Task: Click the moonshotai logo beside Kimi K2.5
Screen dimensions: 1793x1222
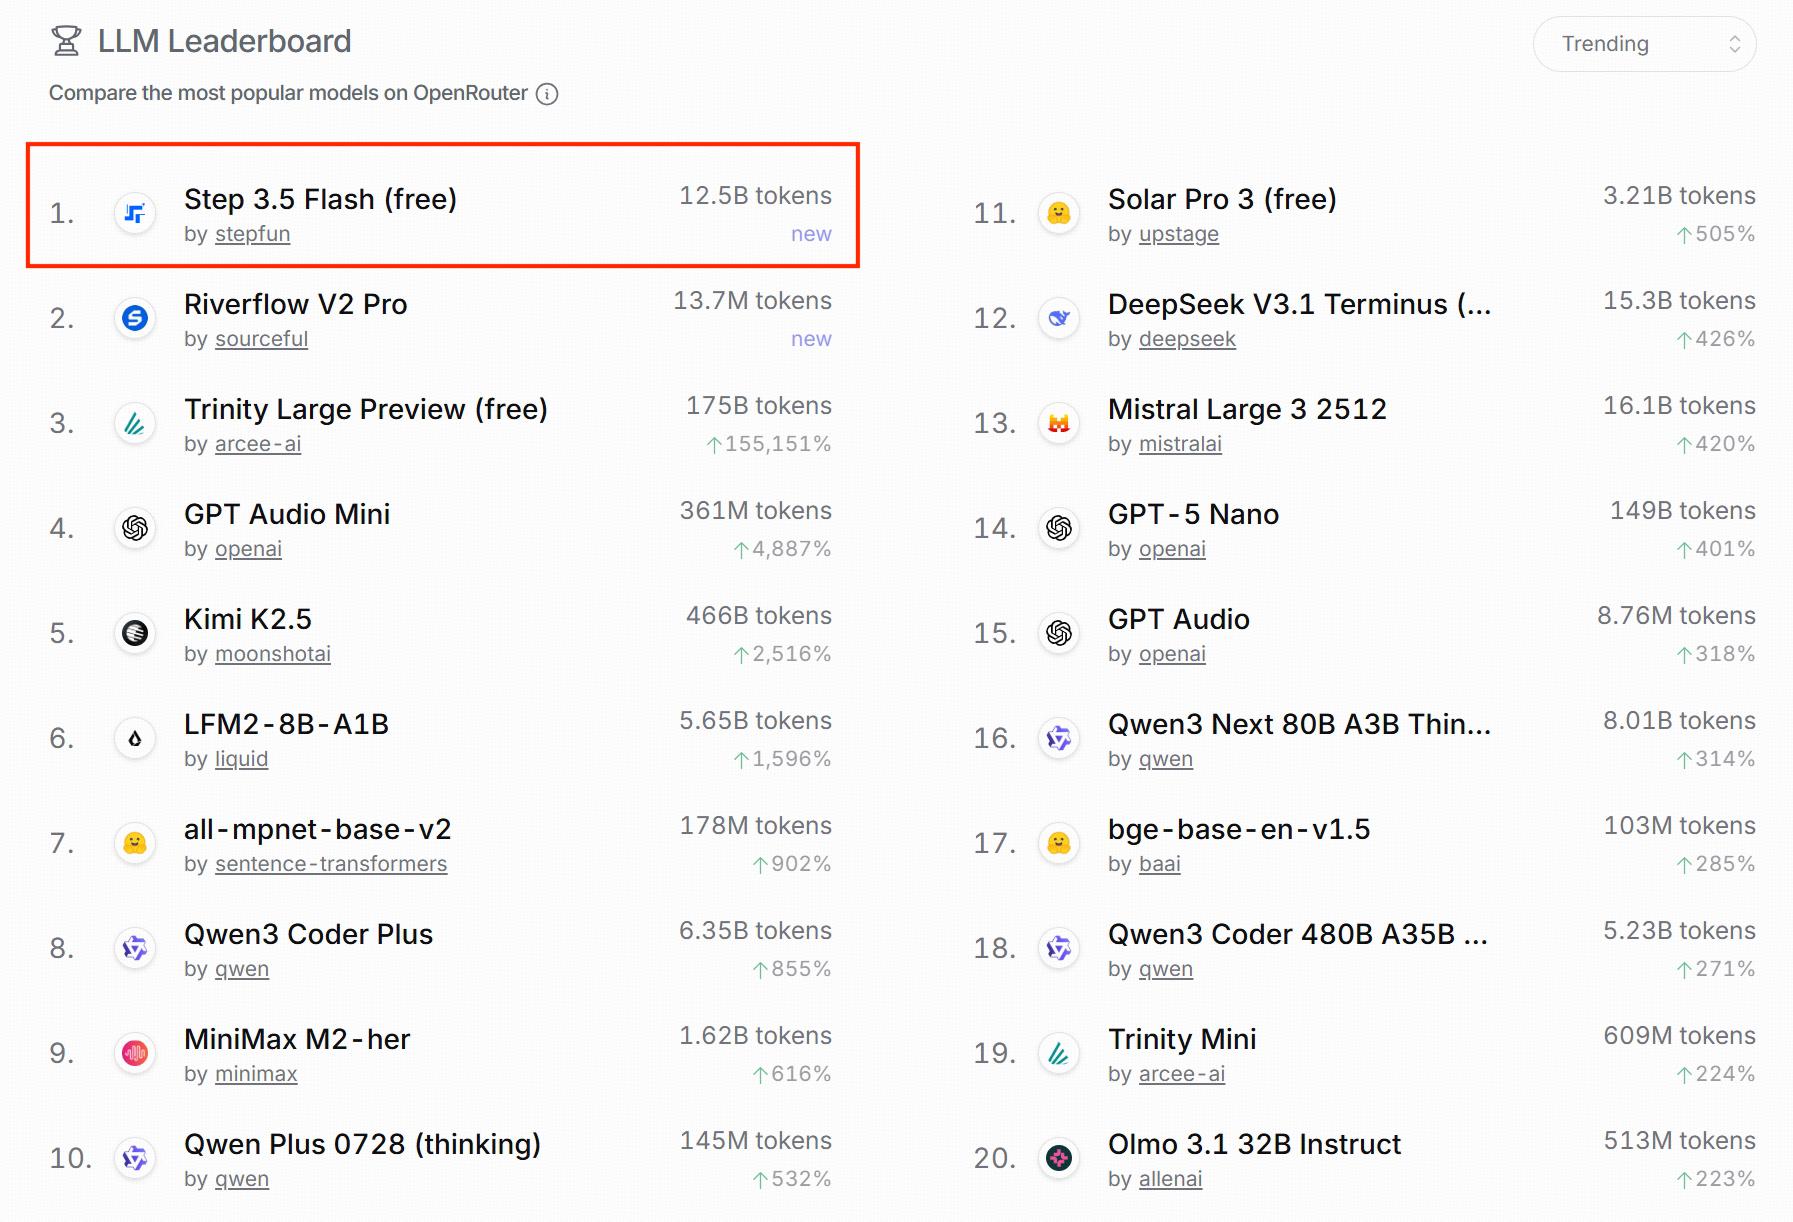Action: (x=135, y=633)
